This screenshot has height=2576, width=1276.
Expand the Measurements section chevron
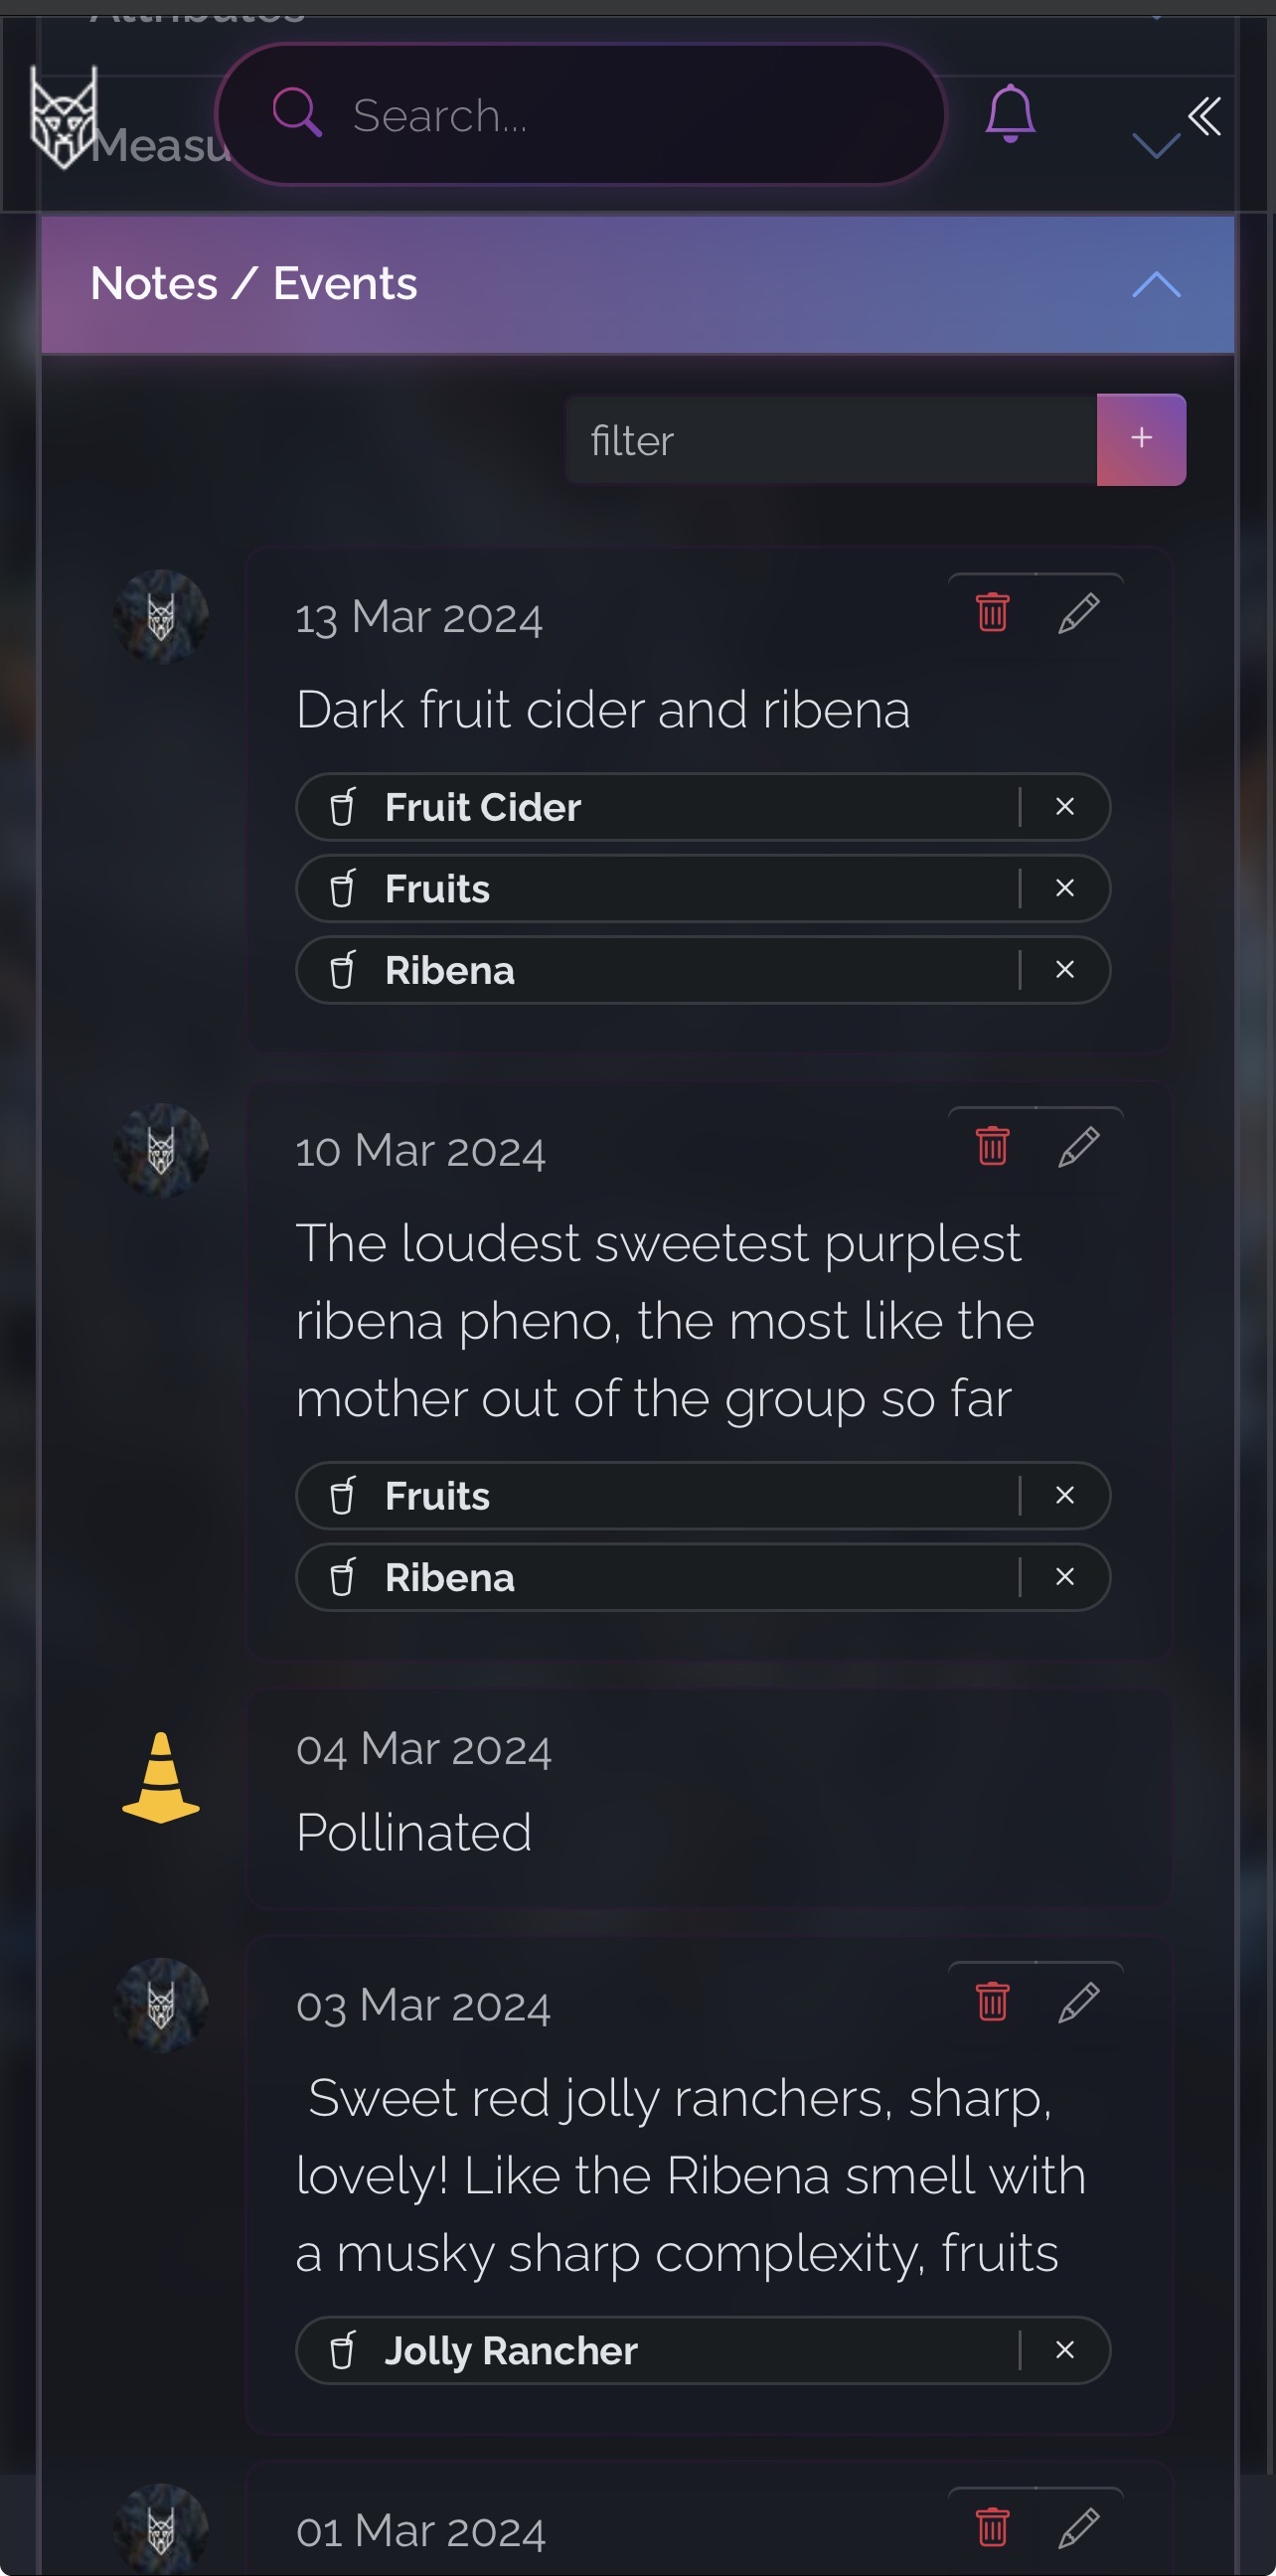(x=1156, y=146)
